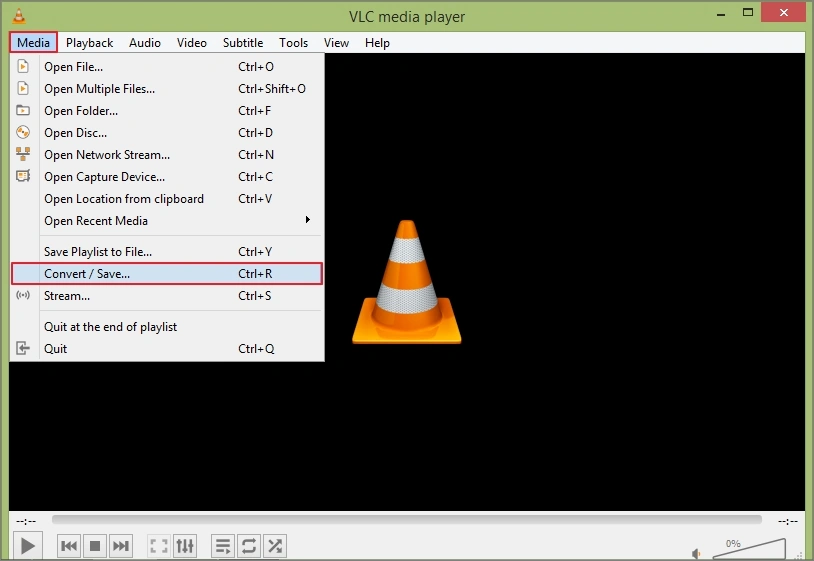Toggle Quit at the end of playlist
Image resolution: width=814 pixels, height=561 pixels.
(x=167, y=327)
